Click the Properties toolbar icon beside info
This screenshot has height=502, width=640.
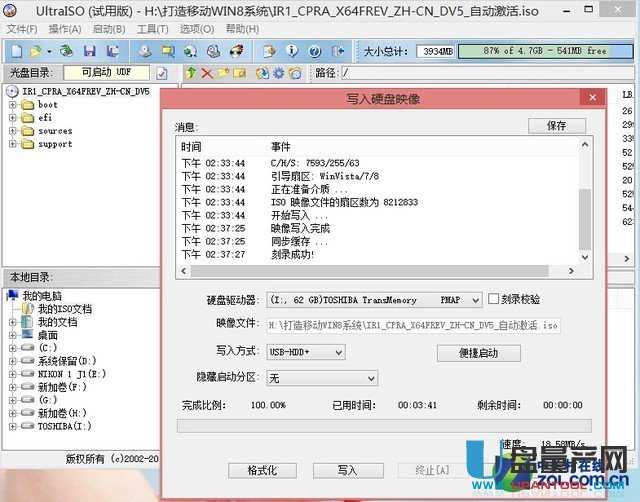pos(269,51)
